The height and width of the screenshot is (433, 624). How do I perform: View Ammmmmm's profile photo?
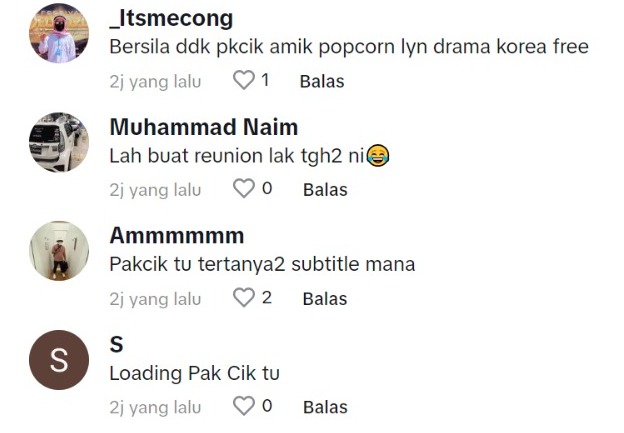pos(59,251)
